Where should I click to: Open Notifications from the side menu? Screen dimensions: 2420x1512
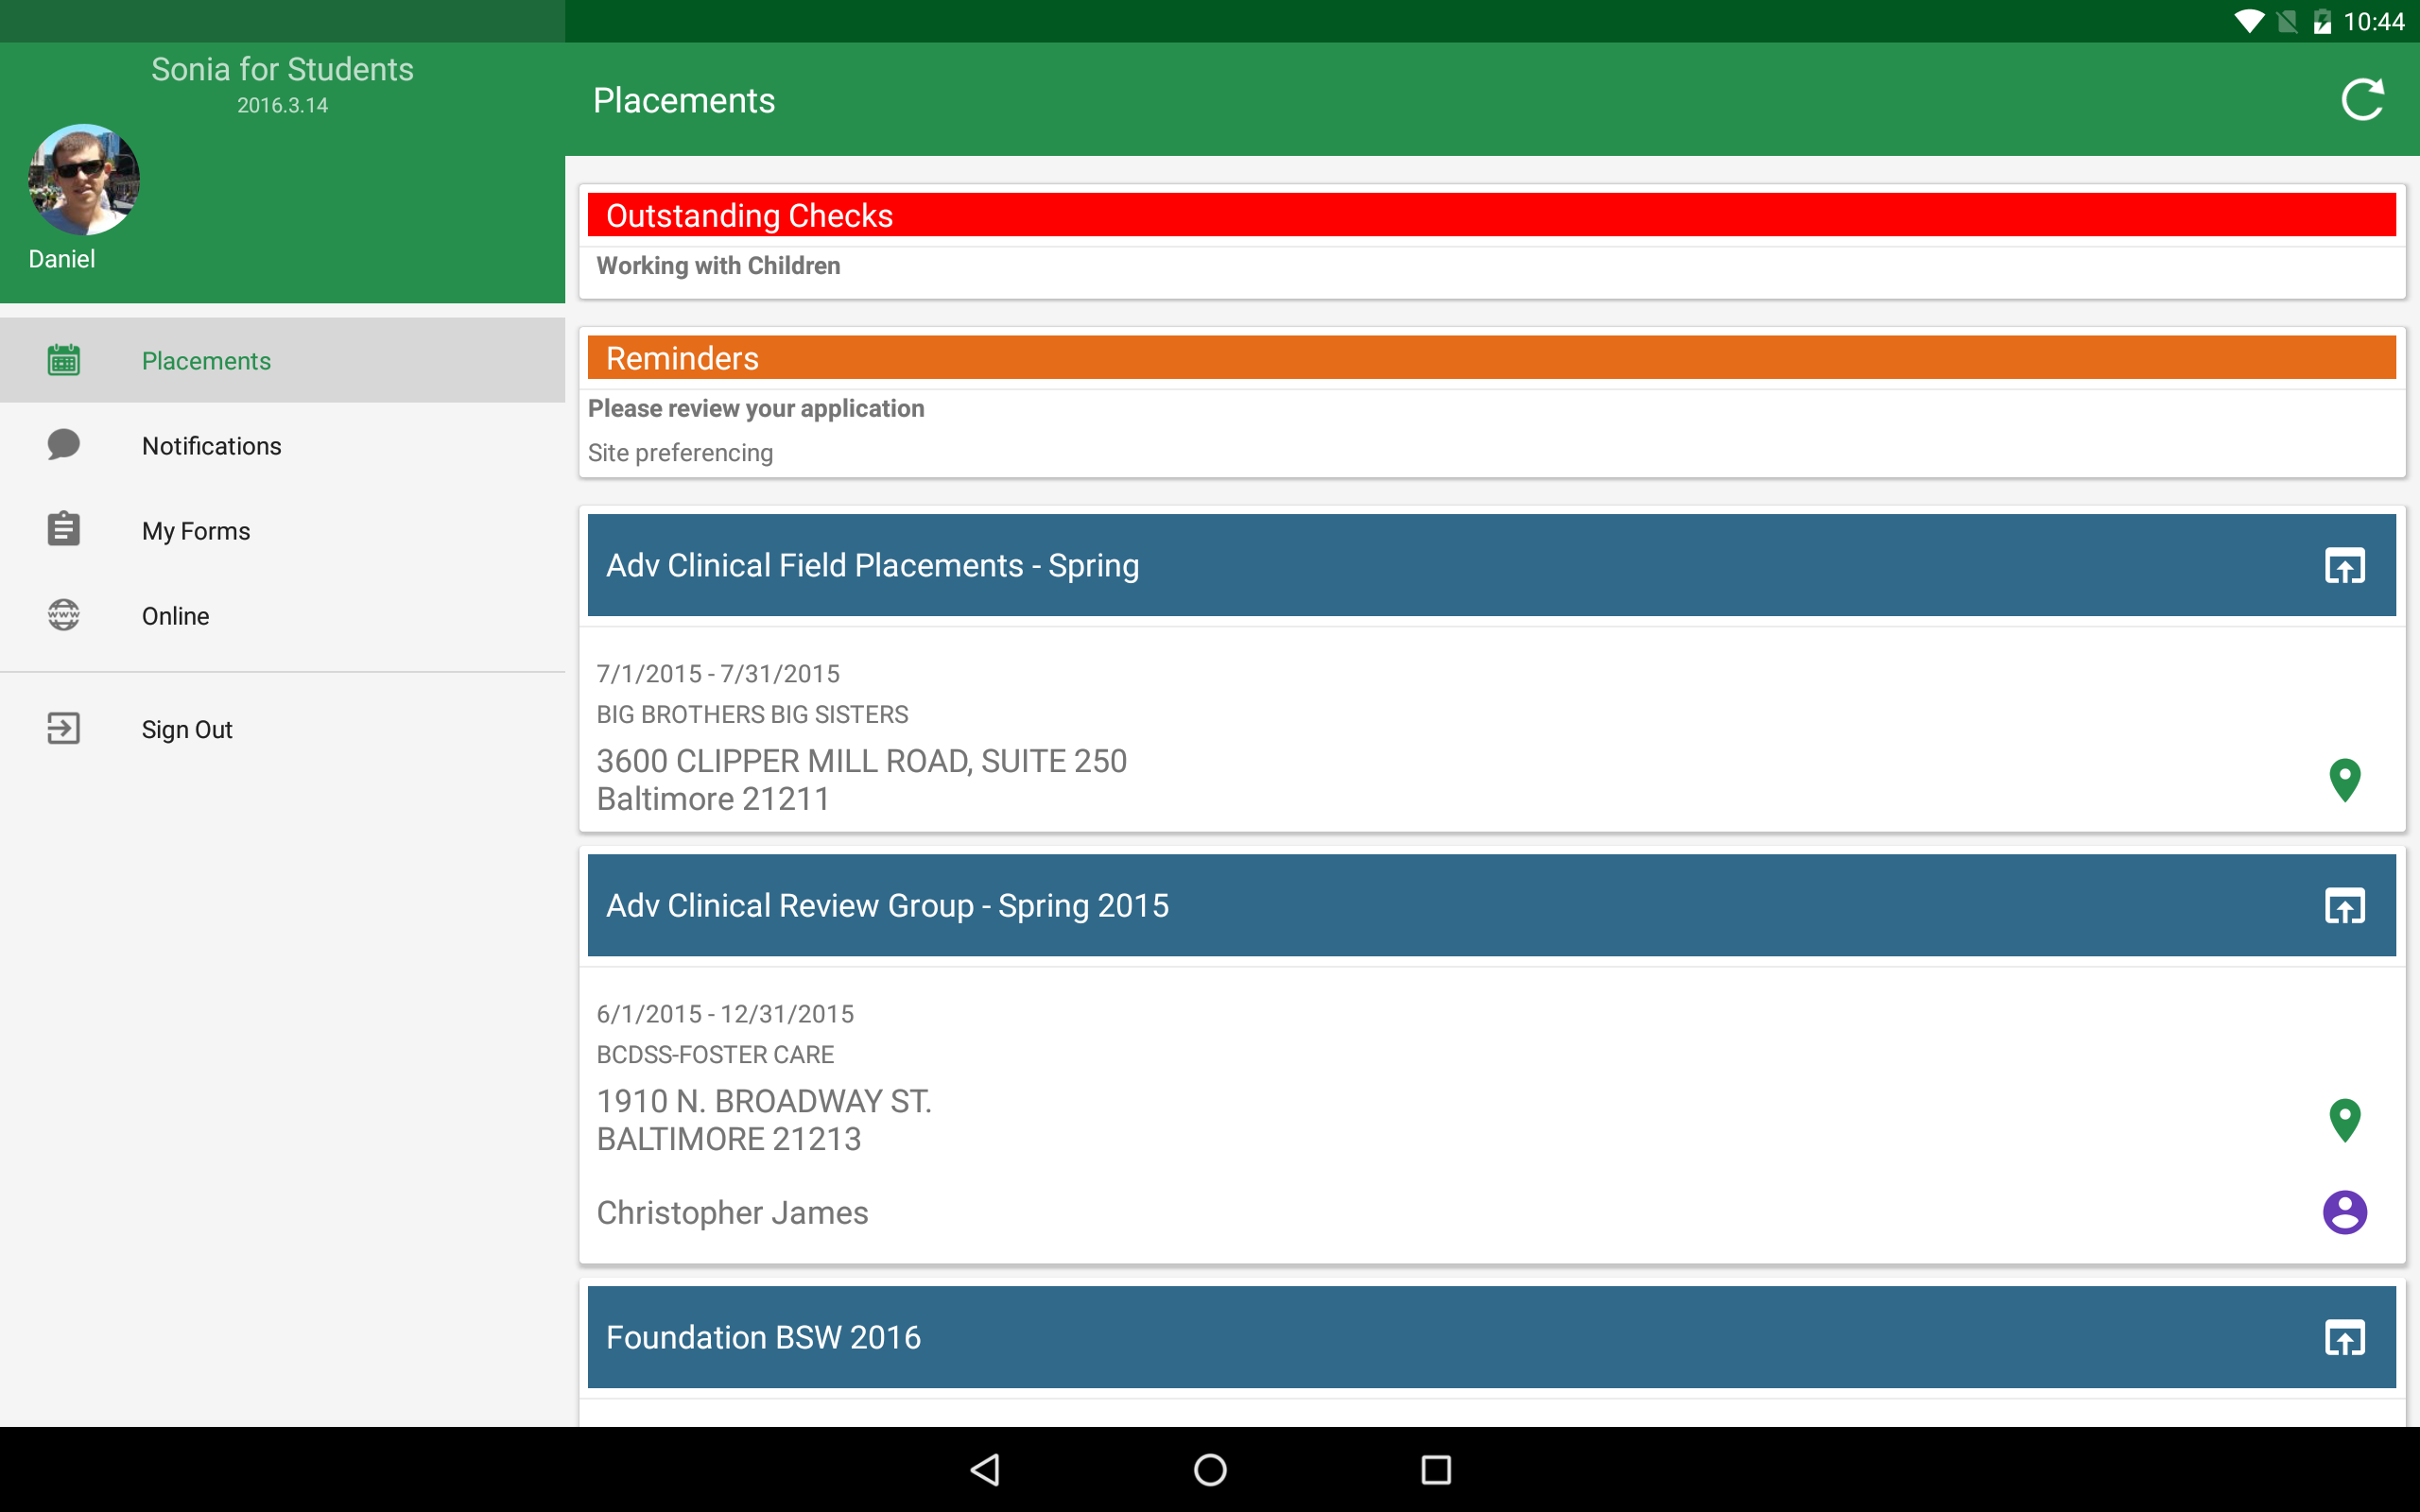(283, 445)
